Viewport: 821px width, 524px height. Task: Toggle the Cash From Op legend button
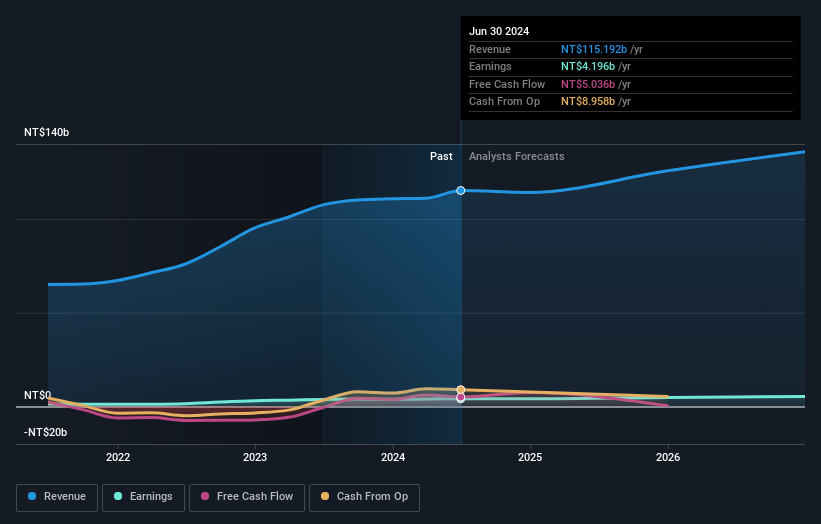pos(364,497)
